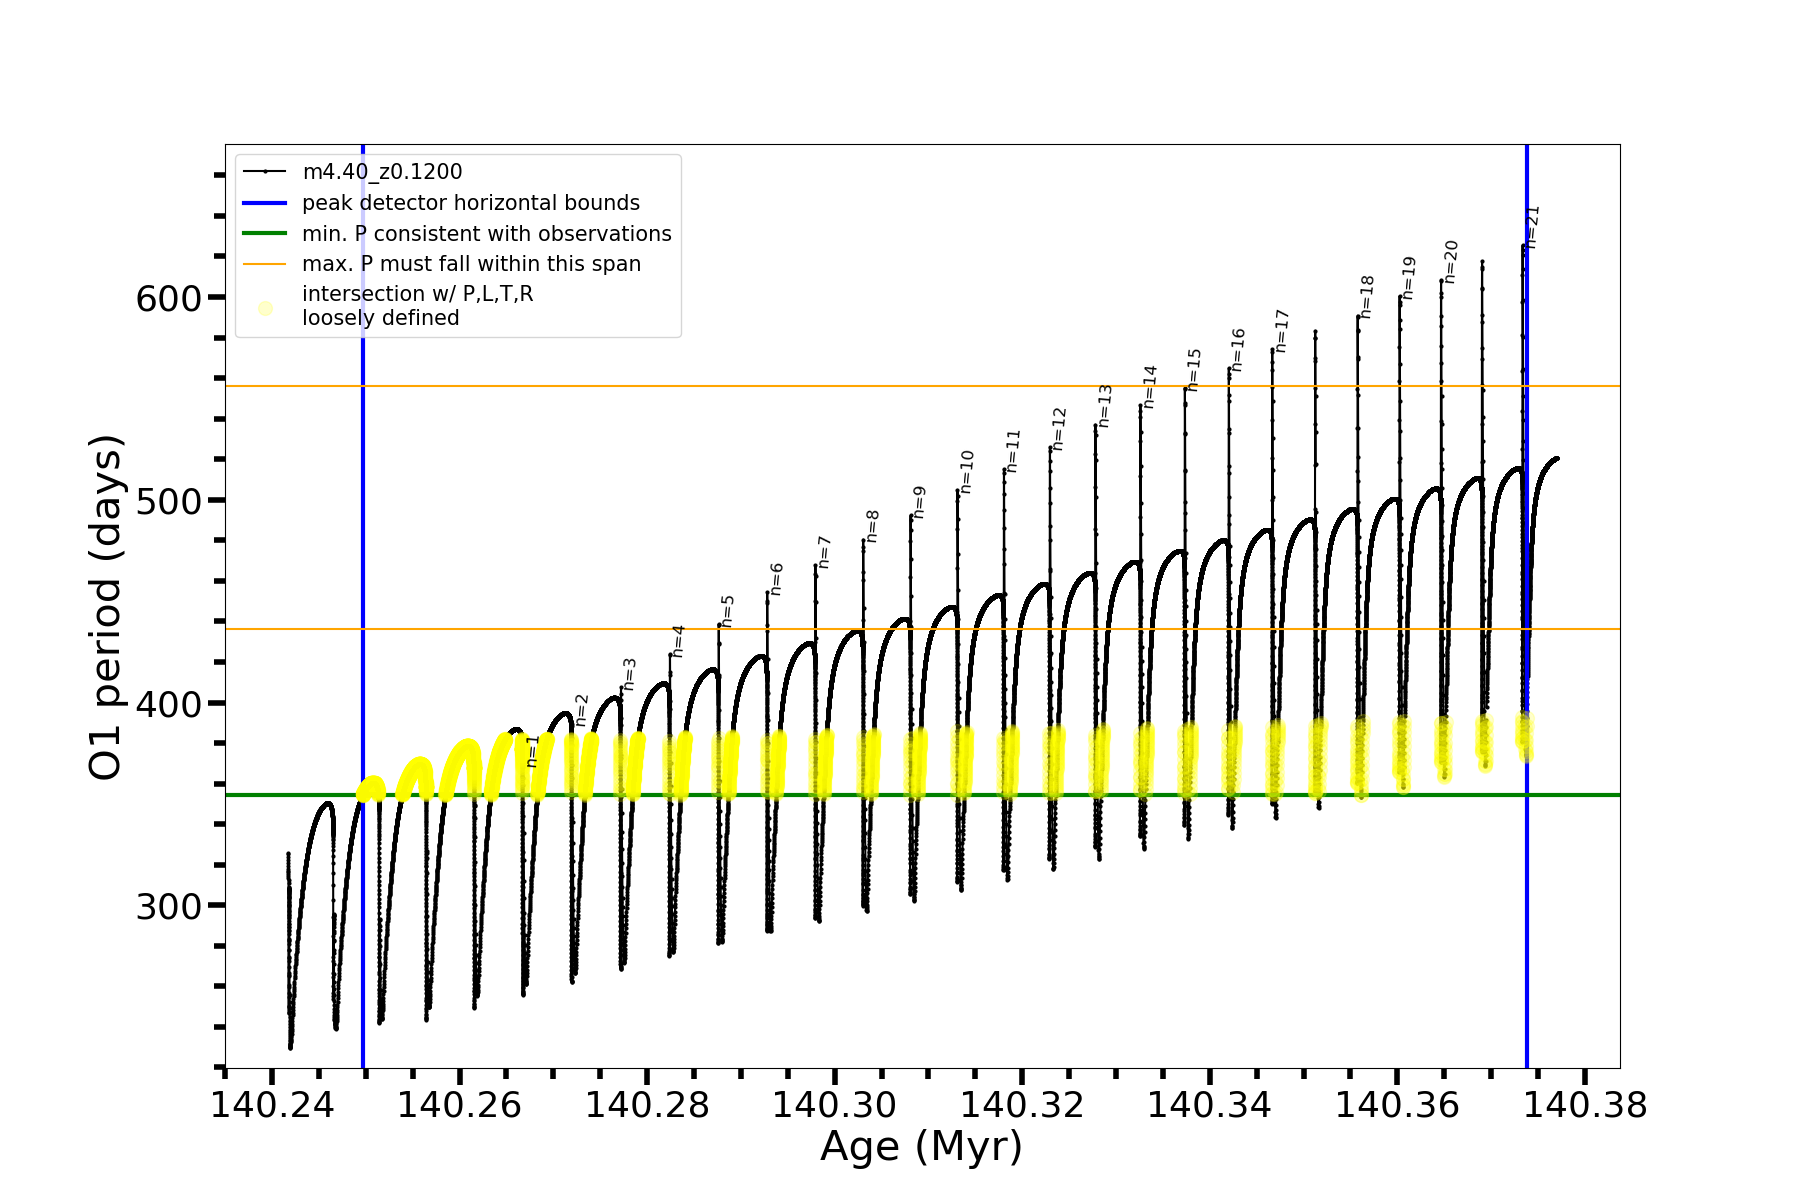Click the 'max. P must fall within this span' legend text

[x=471, y=264]
